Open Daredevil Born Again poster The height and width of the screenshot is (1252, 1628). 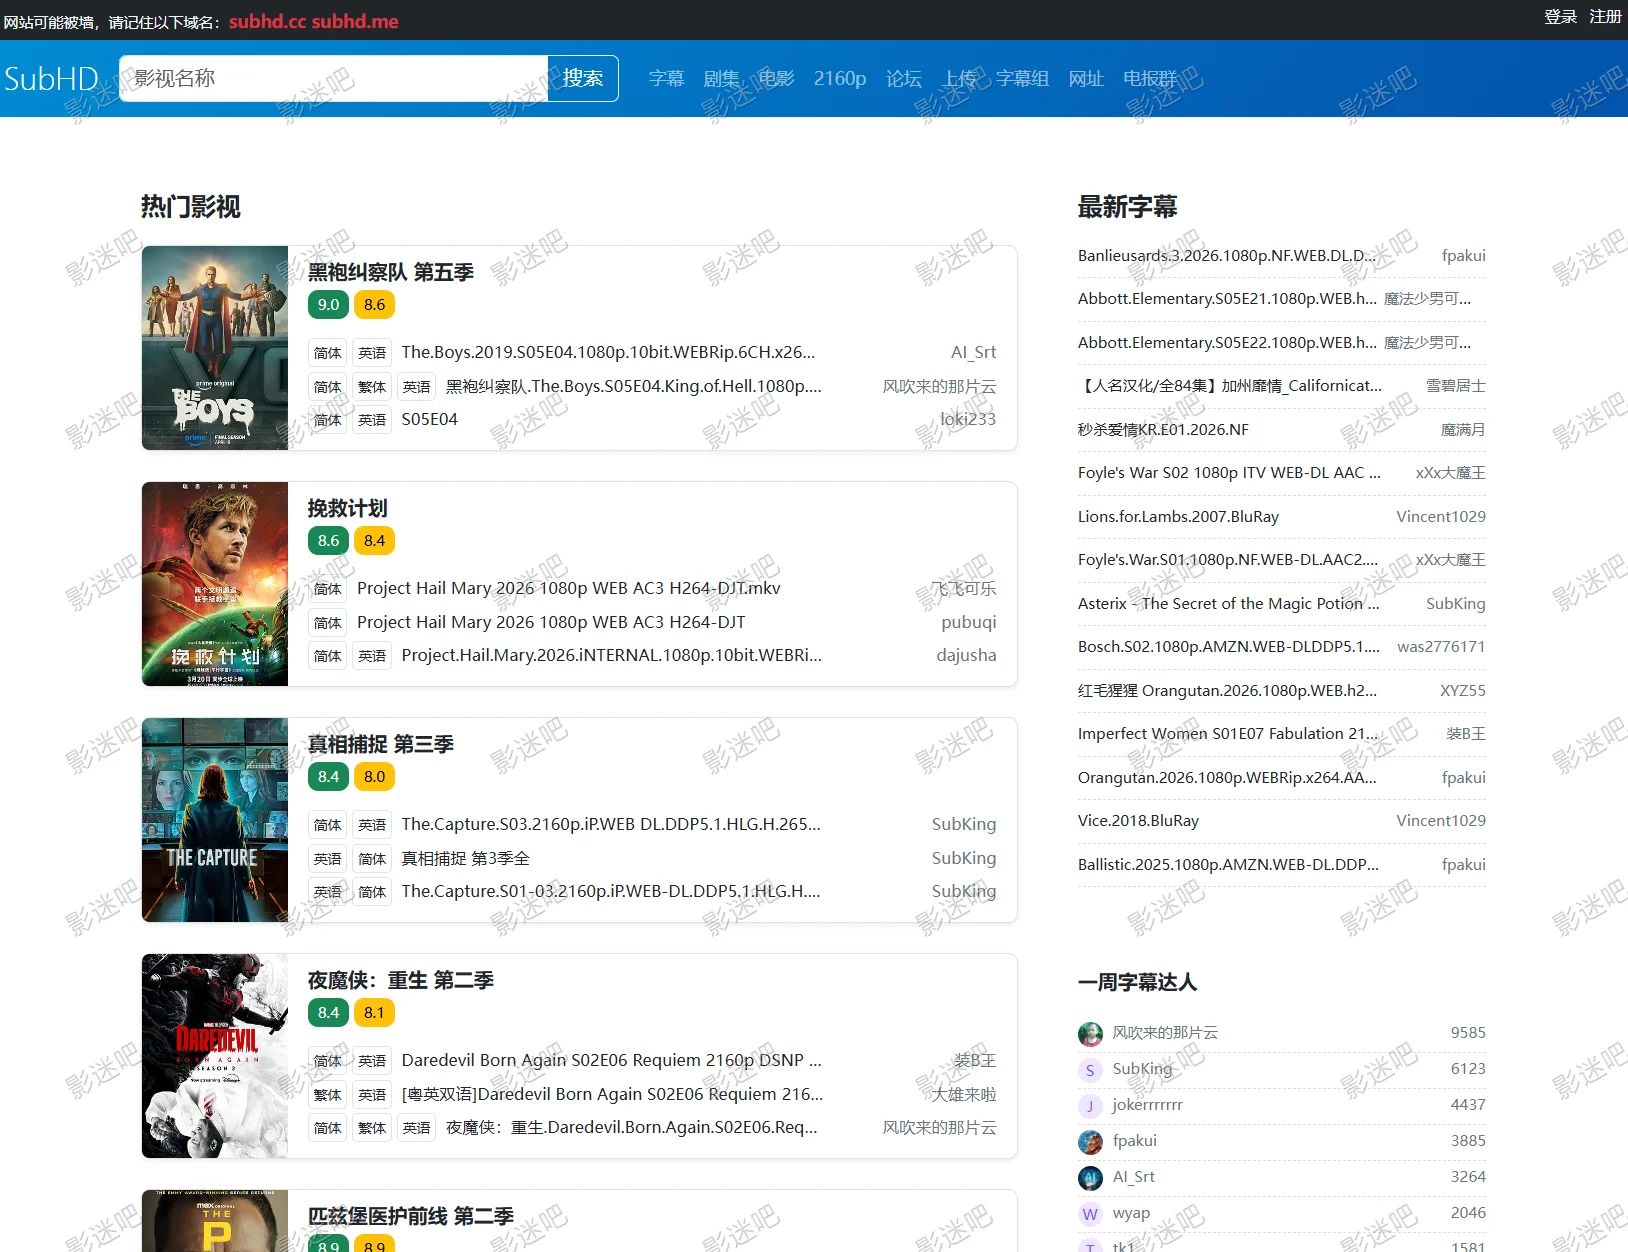click(215, 1056)
